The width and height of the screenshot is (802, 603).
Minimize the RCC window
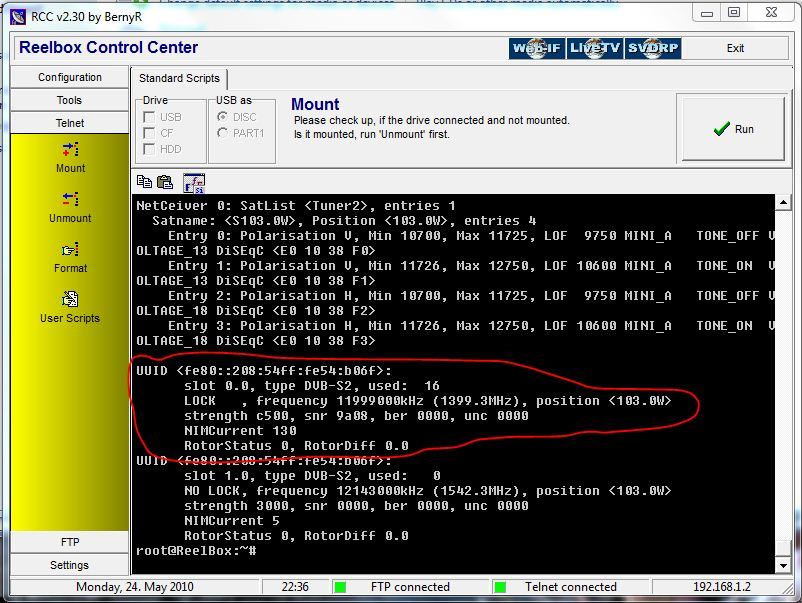707,12
